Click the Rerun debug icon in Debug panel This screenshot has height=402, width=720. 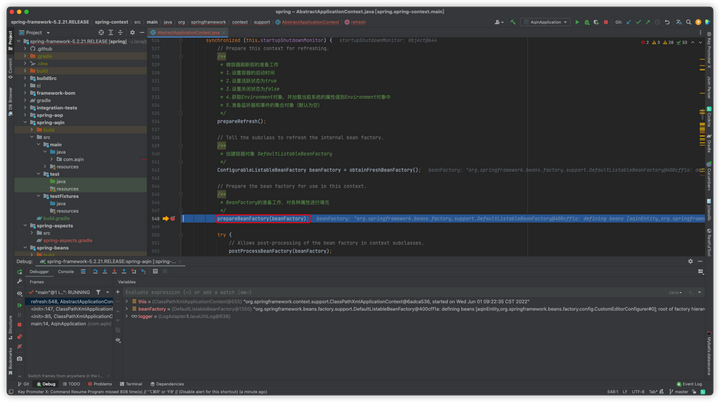tap(19, 272)
